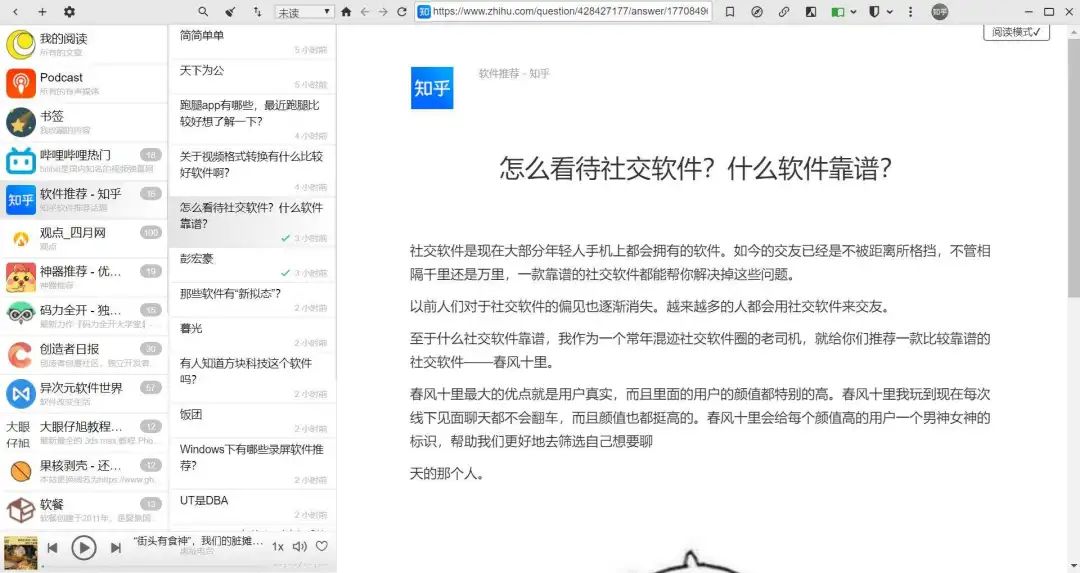The width and height of the screenshot is (1080, 573).
Task: Click the podcast album cover thumbnail
Action: coord(21,553)
